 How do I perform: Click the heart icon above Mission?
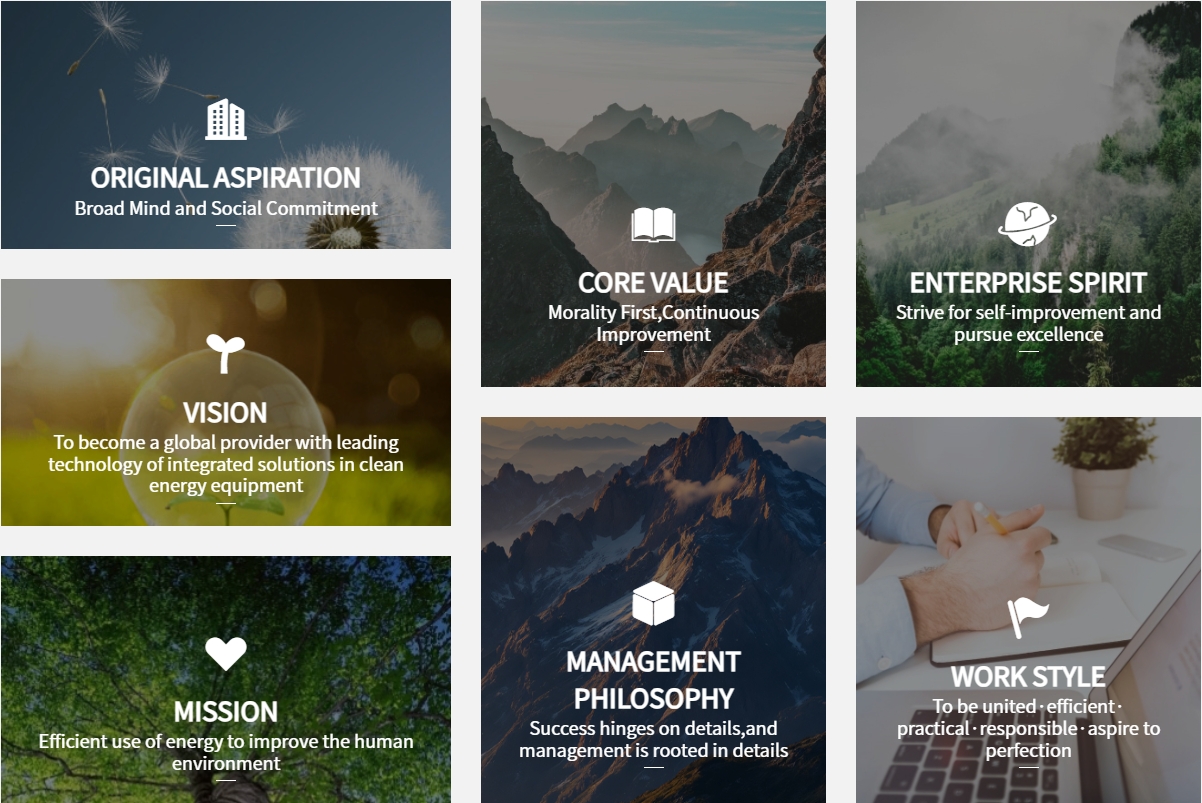226,654
